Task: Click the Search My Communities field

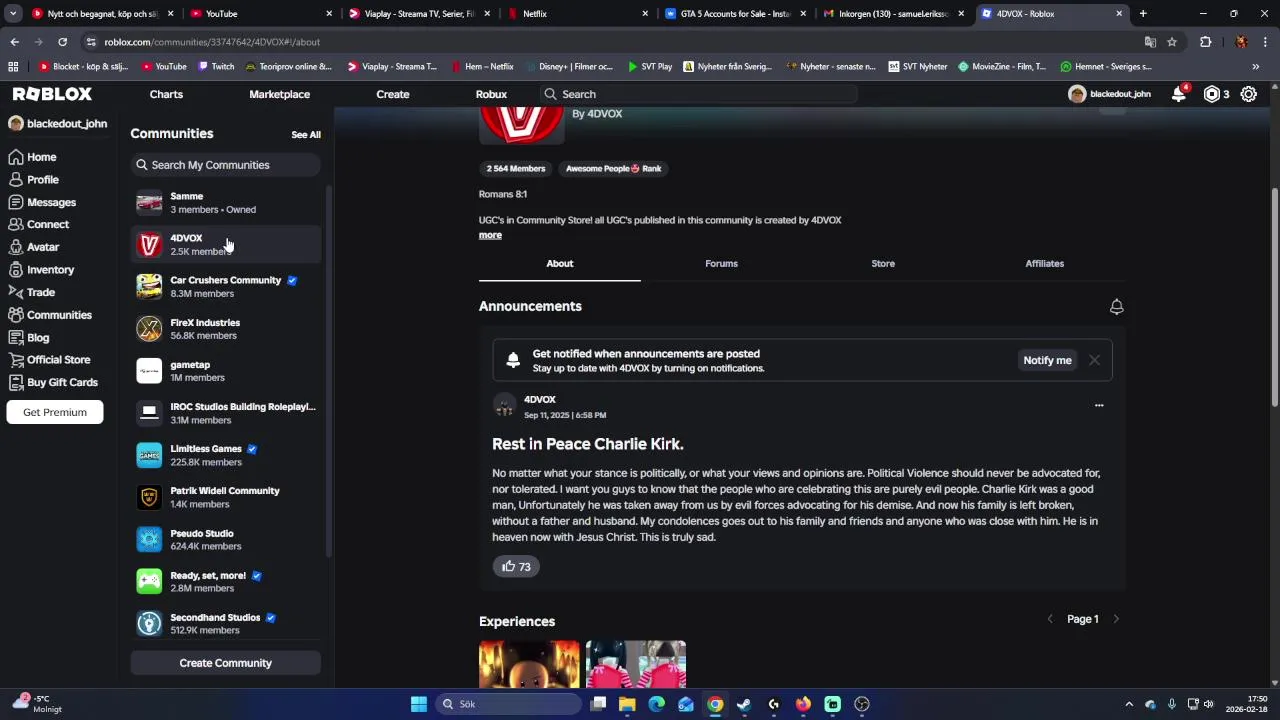Action: point(225,165)
